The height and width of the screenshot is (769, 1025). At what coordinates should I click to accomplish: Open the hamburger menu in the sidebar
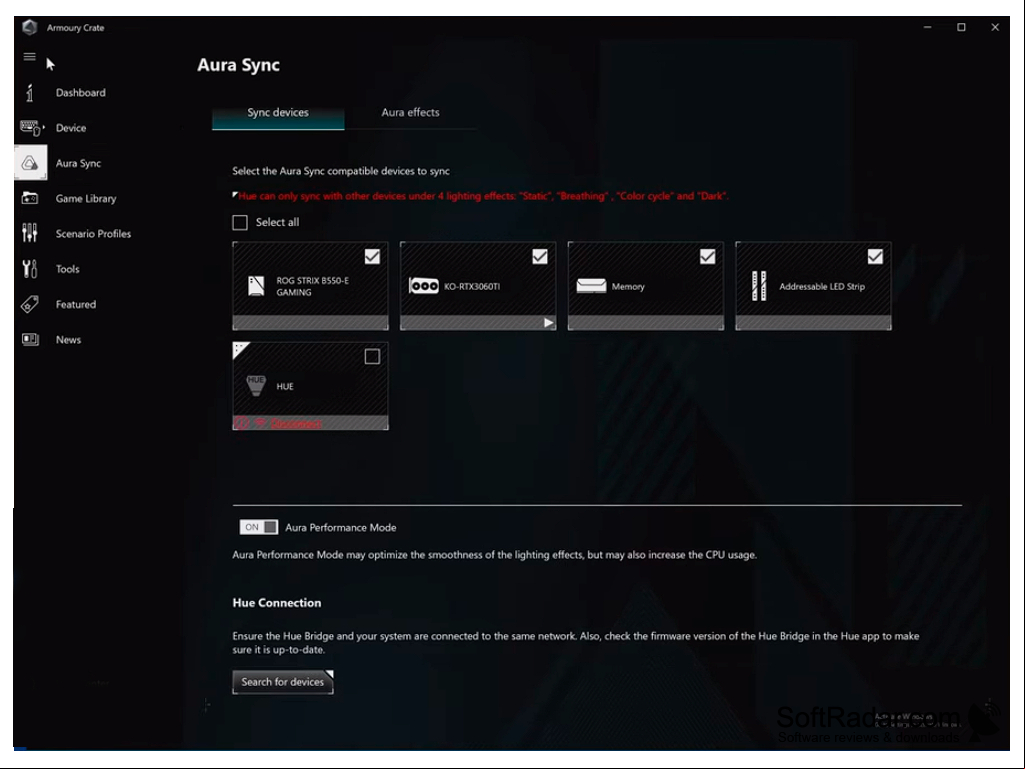click(x=29, y=57)
